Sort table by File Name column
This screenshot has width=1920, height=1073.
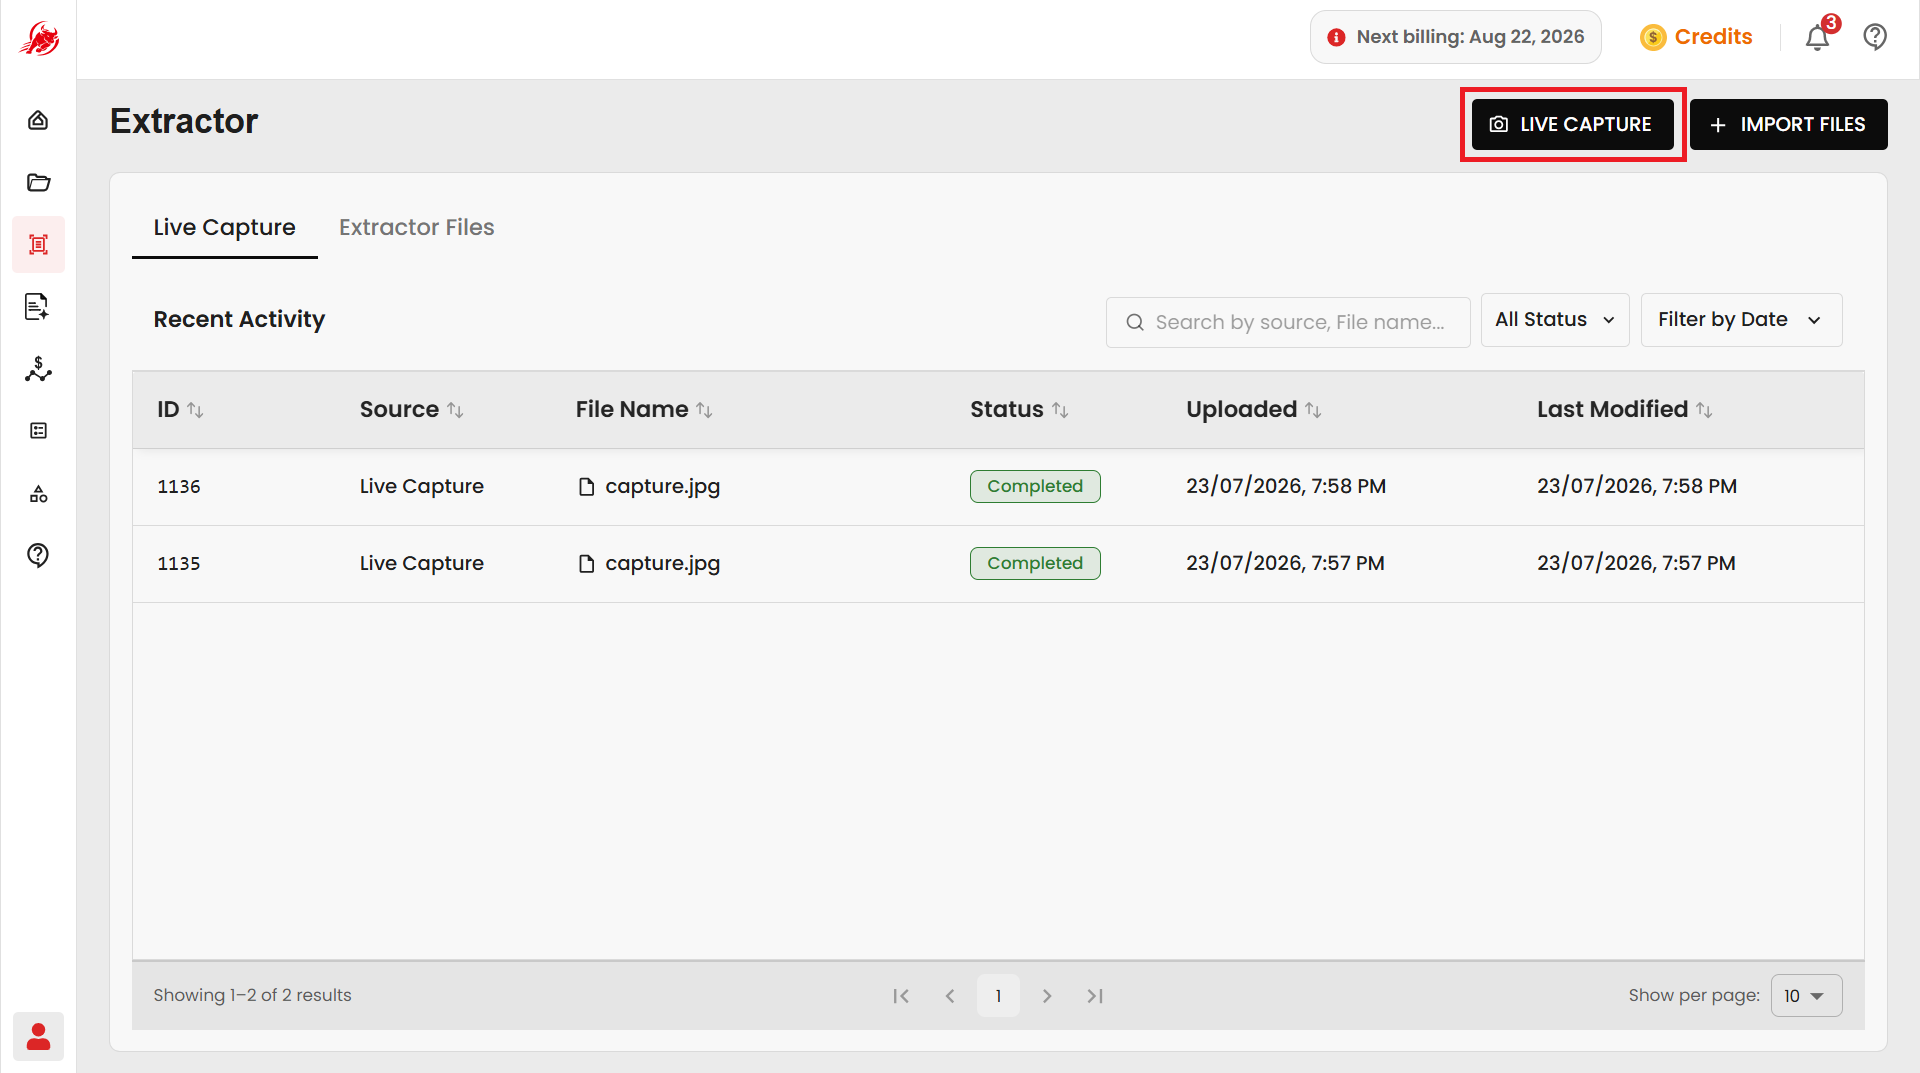pyautogui.click(x=704, y=410)
